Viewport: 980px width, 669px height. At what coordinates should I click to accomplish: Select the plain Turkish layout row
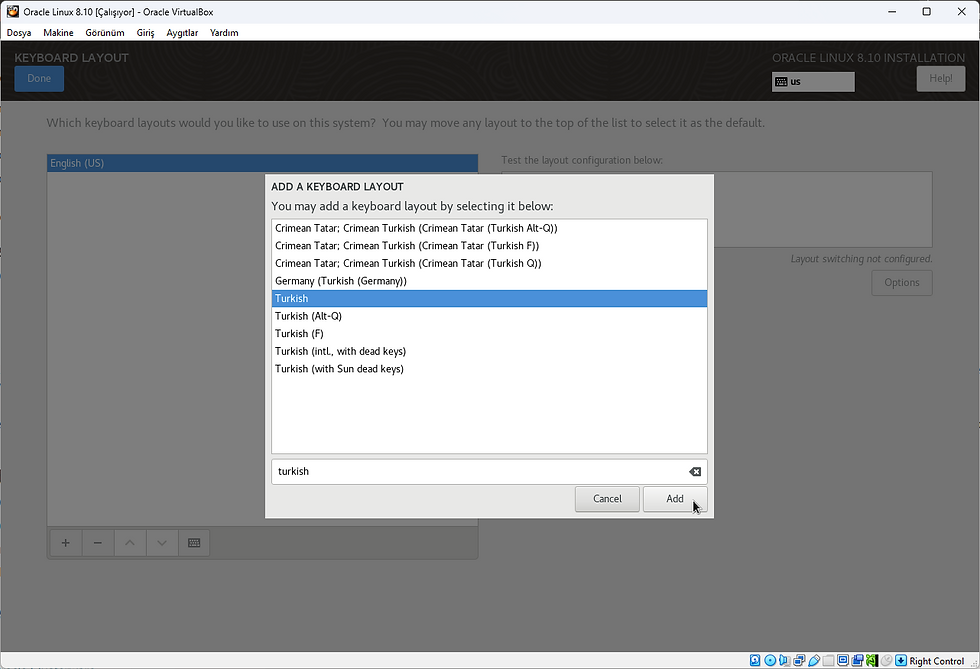(489, 298)
